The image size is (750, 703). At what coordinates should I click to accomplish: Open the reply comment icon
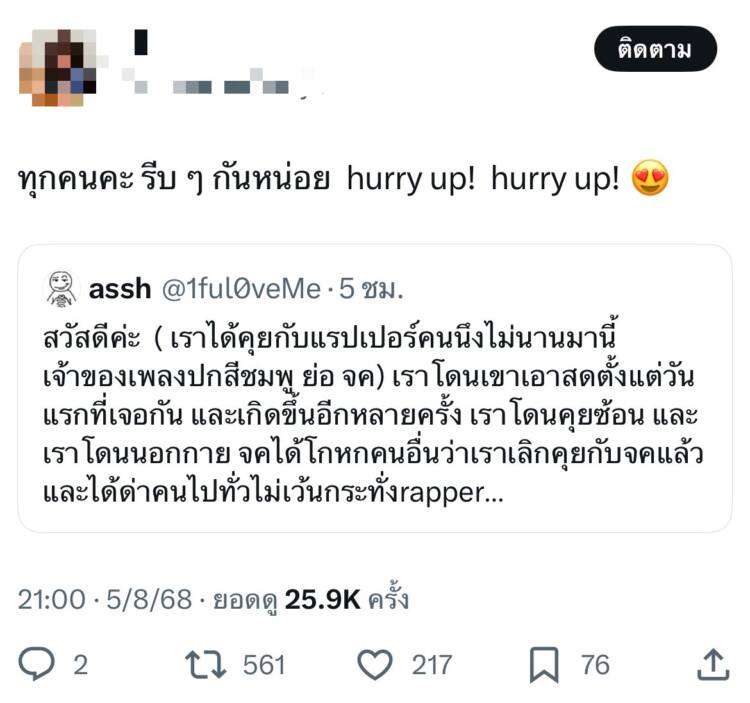point(36,664)
